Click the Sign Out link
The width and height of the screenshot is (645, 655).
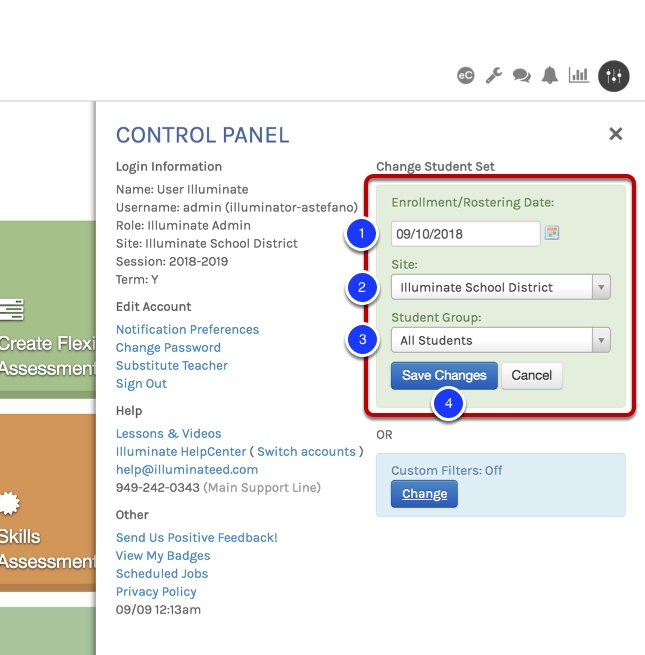pos(141,383)
